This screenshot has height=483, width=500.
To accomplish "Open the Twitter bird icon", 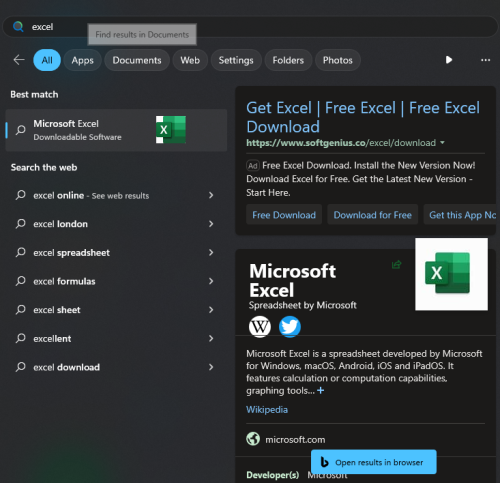I will coord(290,327).
